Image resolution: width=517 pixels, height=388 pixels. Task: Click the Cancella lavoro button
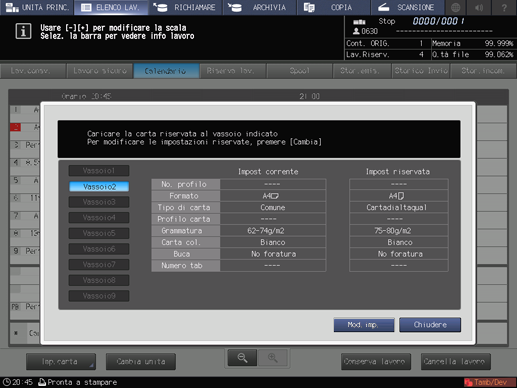click(x=456, y=362)
